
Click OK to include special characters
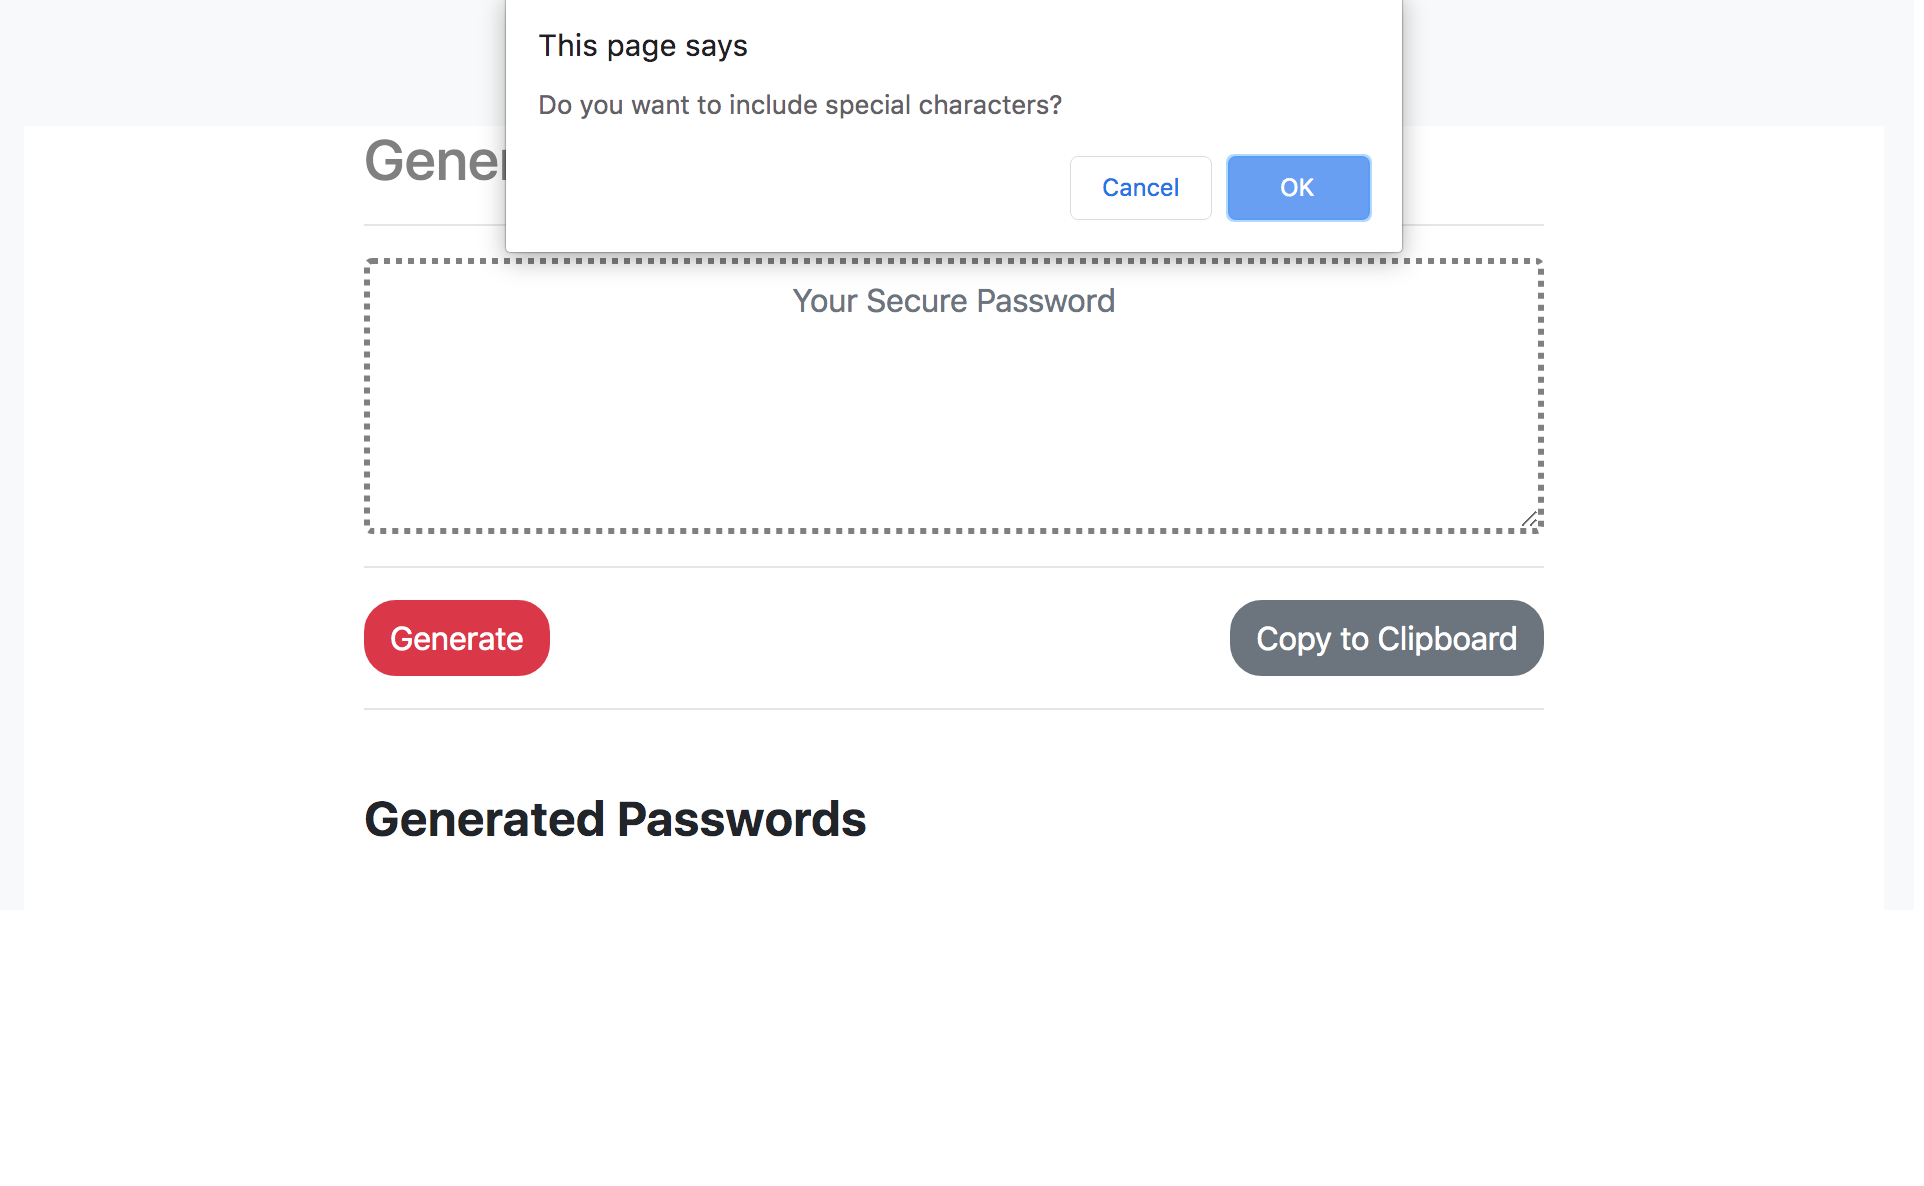click(x=1297, y=188)
